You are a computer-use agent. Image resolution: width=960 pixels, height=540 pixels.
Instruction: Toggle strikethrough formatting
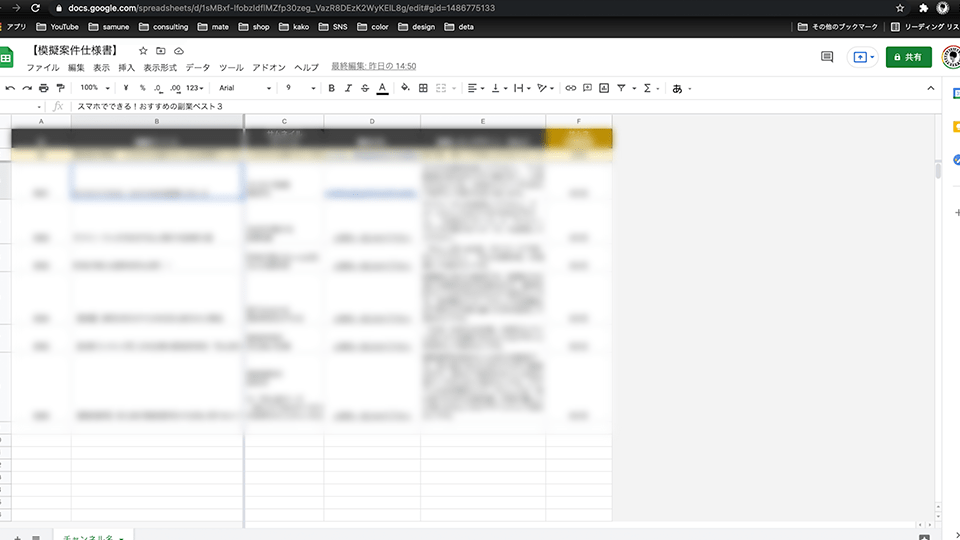pos(365,88)
